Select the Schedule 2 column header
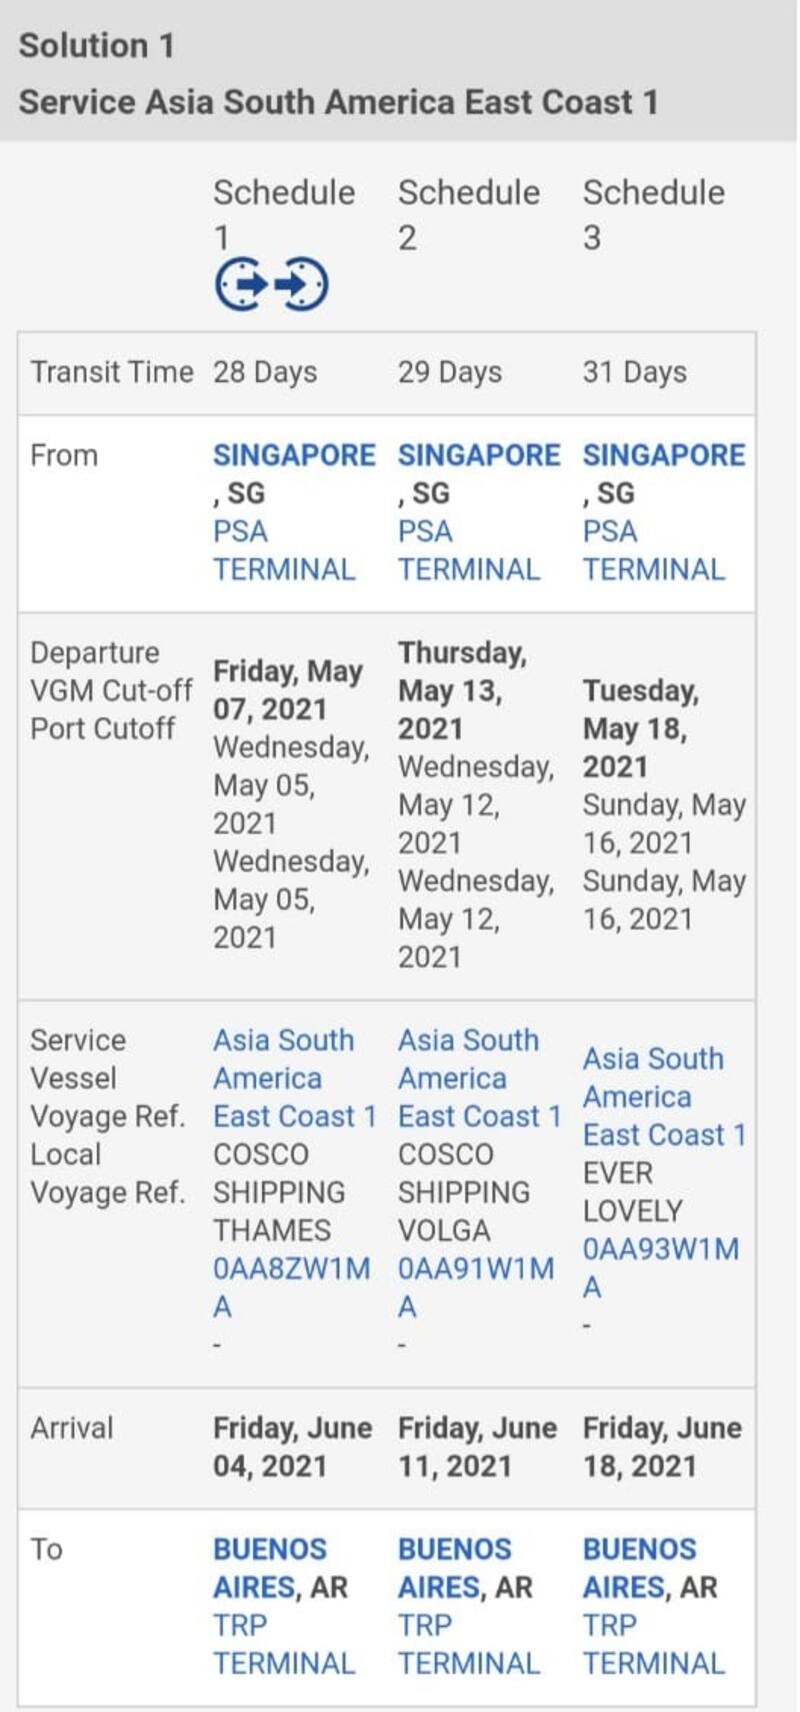The height and width of the screenshot is (1712, 800). pos(469,214)
